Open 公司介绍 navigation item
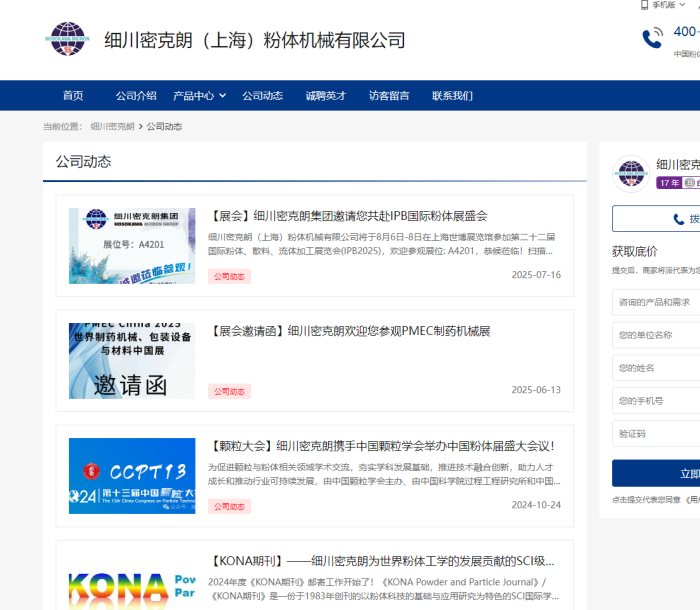 point(136,96)
